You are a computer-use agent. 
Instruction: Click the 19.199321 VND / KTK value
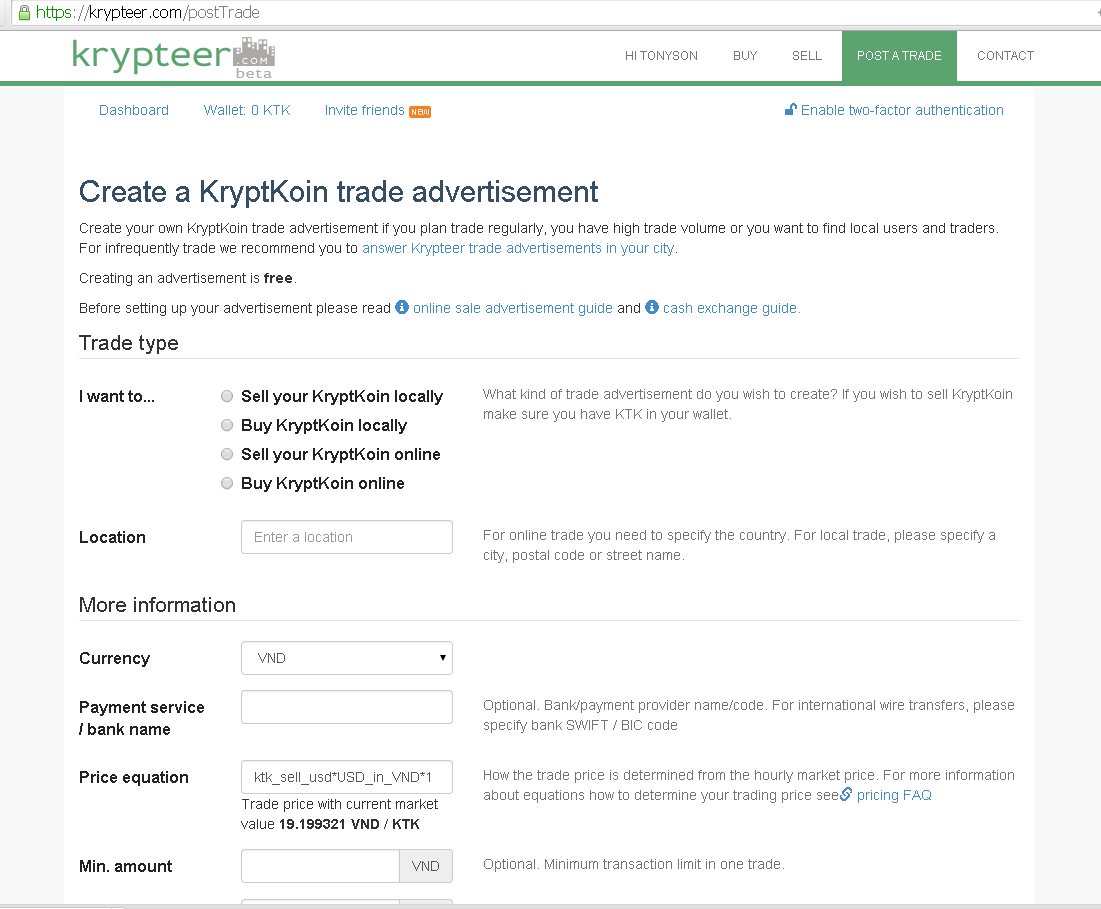coord(349,824)
